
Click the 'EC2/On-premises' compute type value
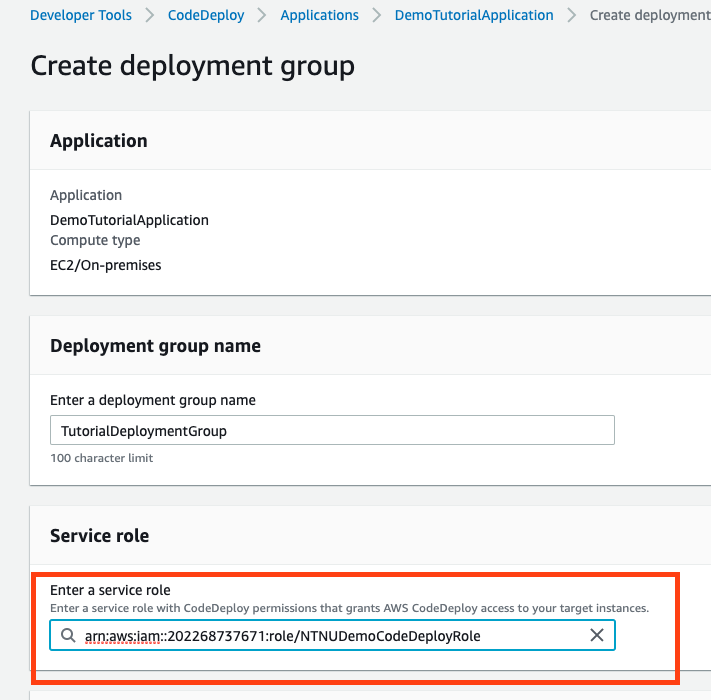tap(106, 265)
